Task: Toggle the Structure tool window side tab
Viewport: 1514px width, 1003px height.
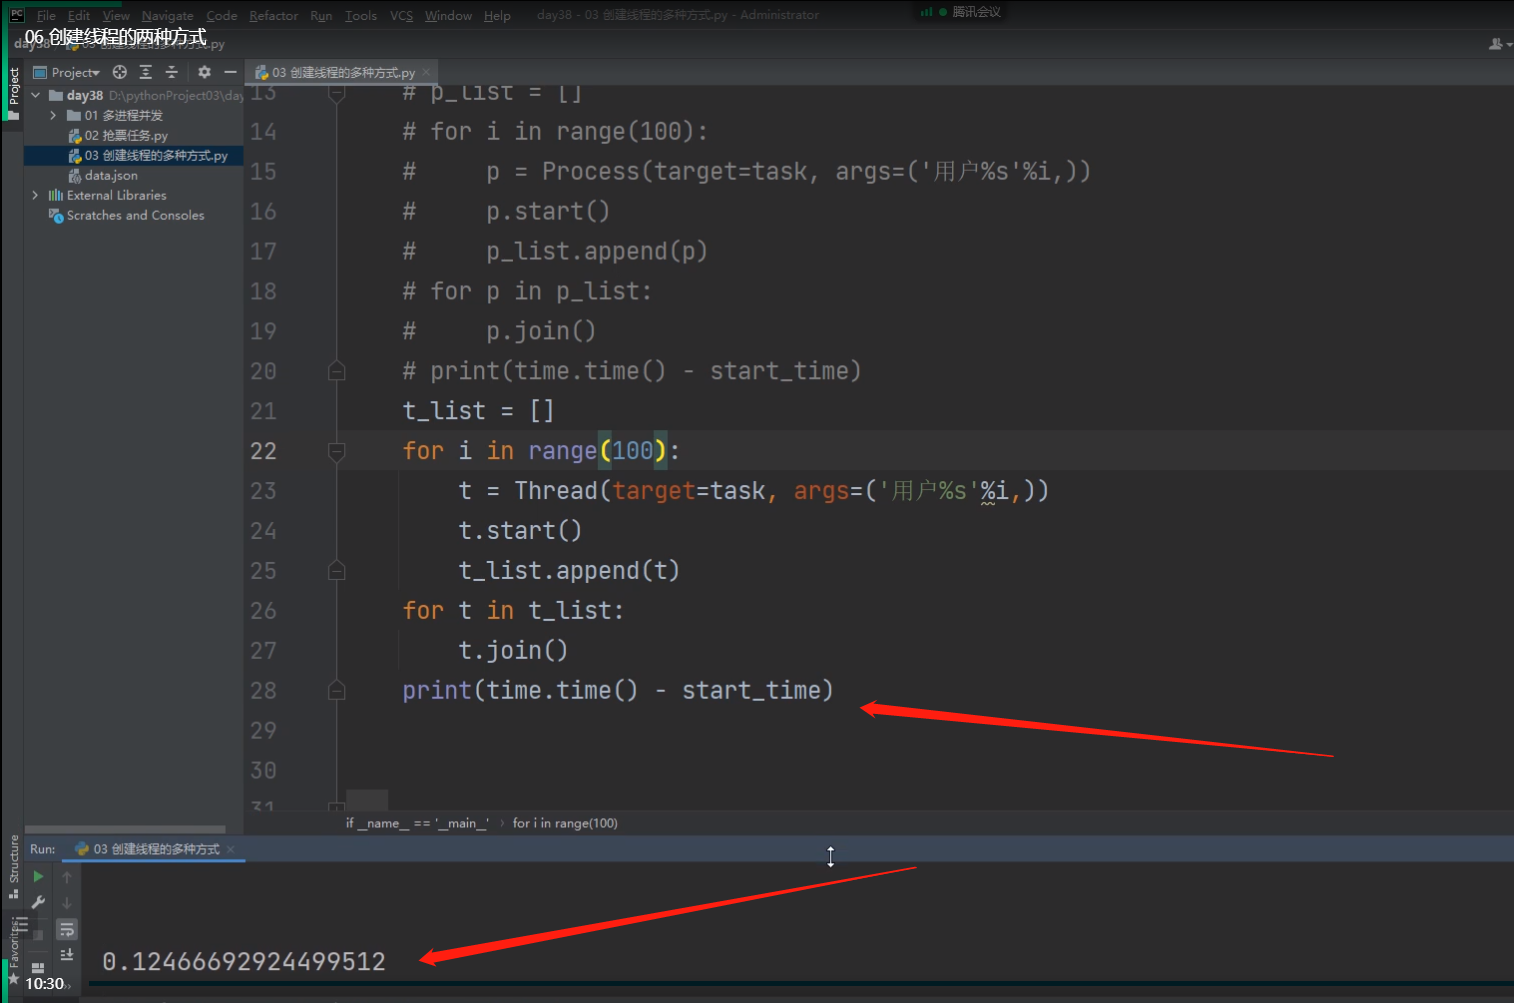Action: click(x=14, y=866)
